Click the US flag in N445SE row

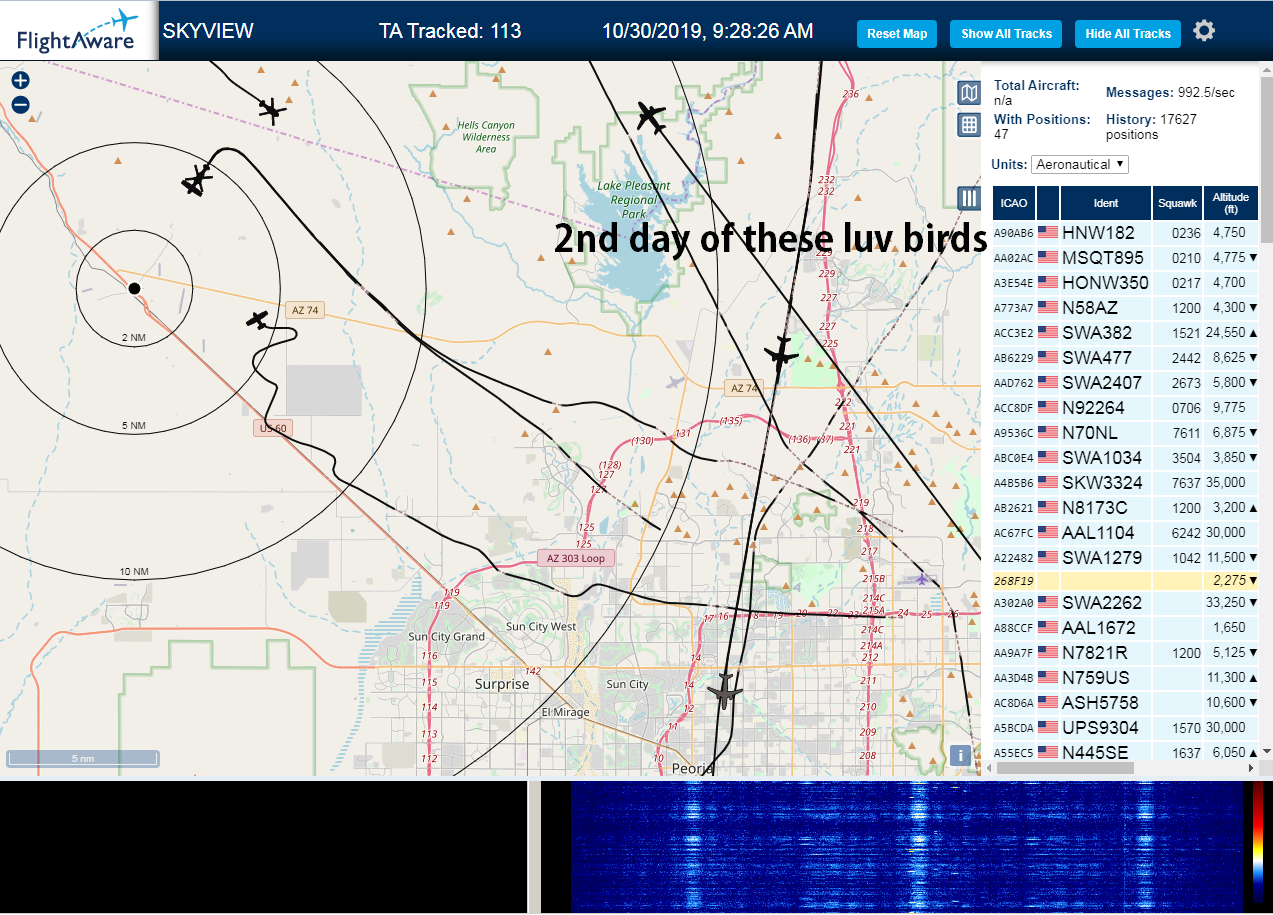click(x=1048, y=752)
